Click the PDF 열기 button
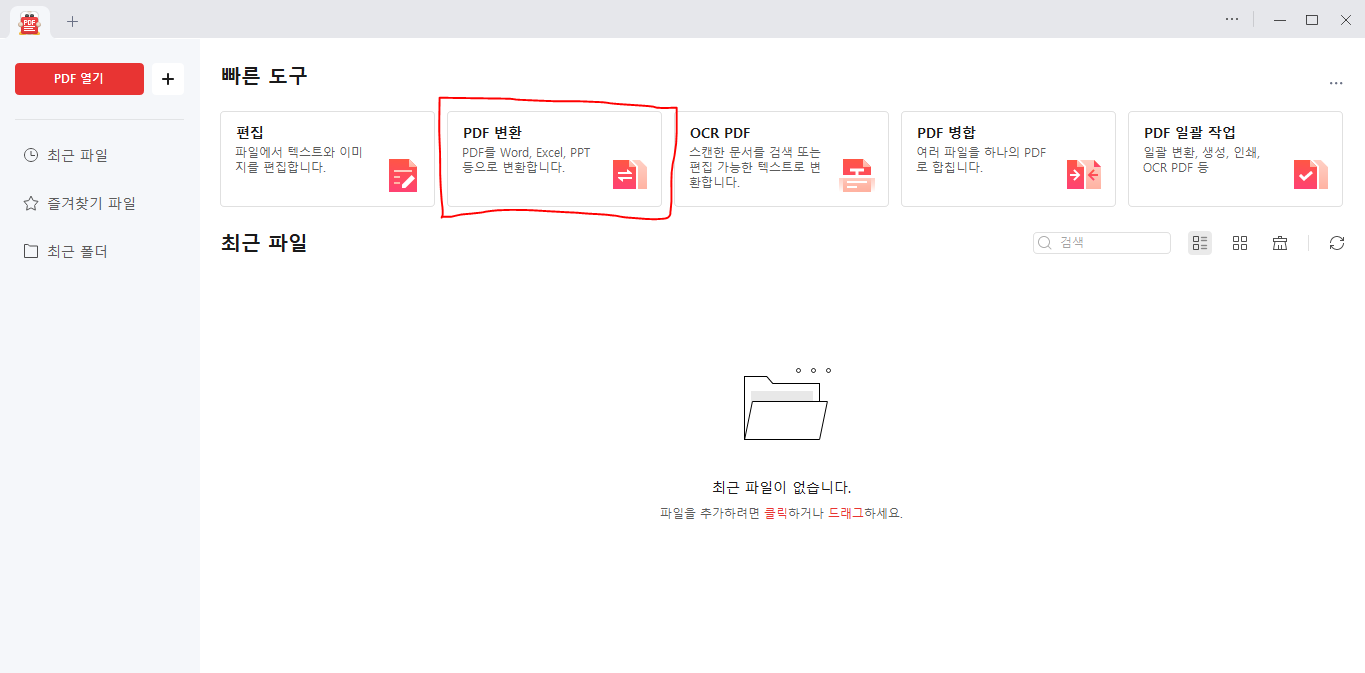This screenshot has height=673, width=1365. pos(79,78)
